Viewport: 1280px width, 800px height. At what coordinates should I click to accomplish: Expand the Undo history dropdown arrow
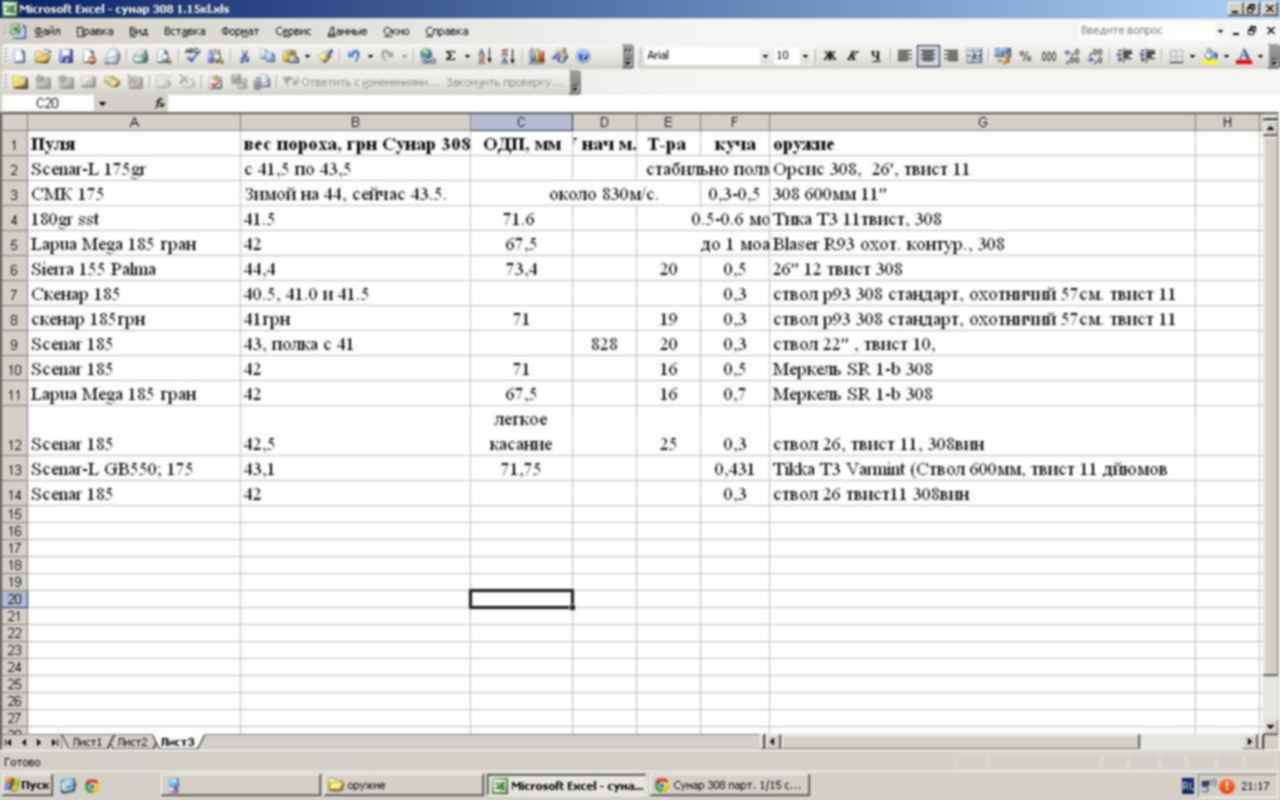[x=370, y=56]
